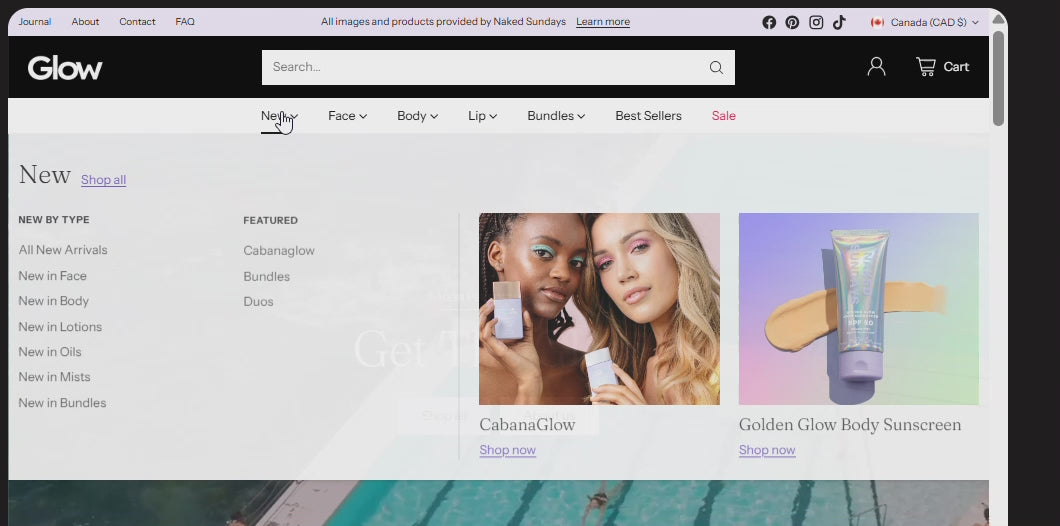1060x526 pixels.
Task: Select All New Arrivals
Action: tap(63, 250)
